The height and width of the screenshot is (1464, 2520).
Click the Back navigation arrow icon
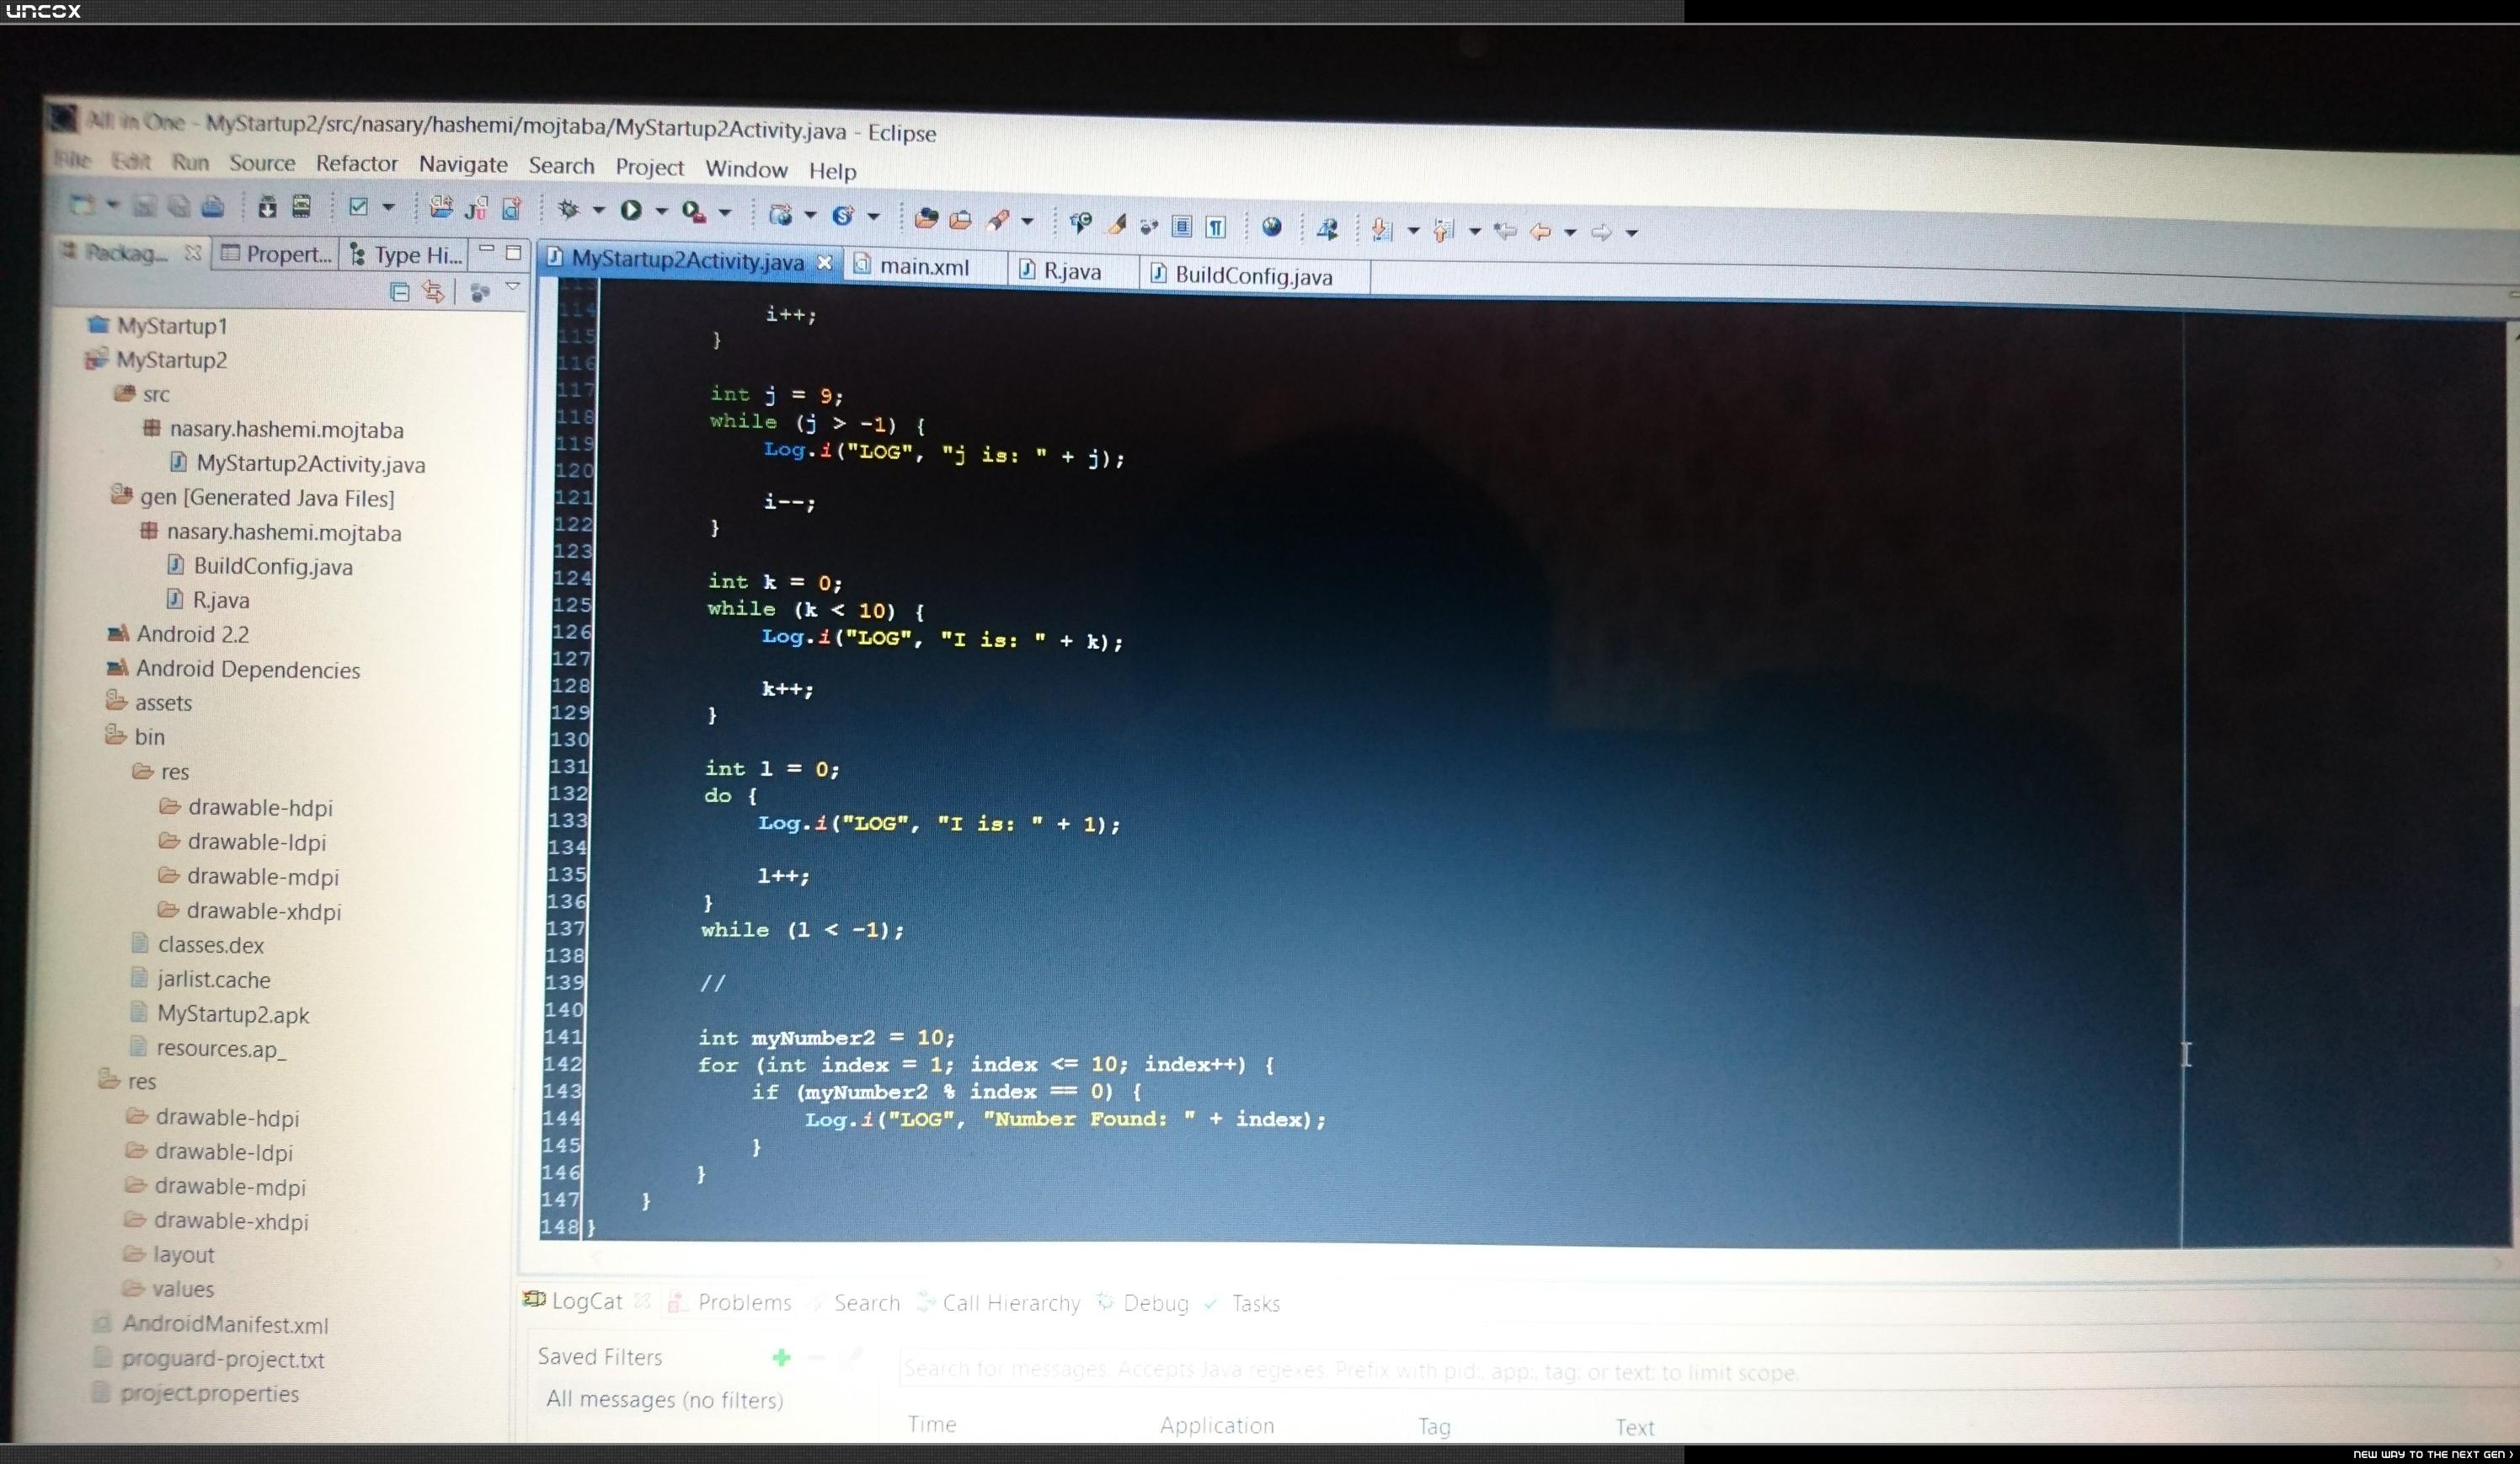click(x=1541, y=232)
